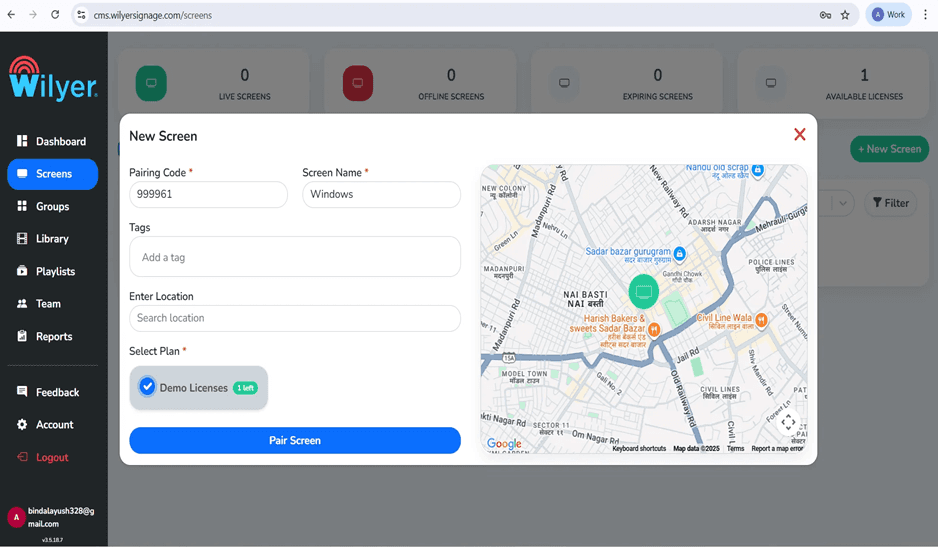Expand the dropdown beside Filter

(x=842, y=203)
